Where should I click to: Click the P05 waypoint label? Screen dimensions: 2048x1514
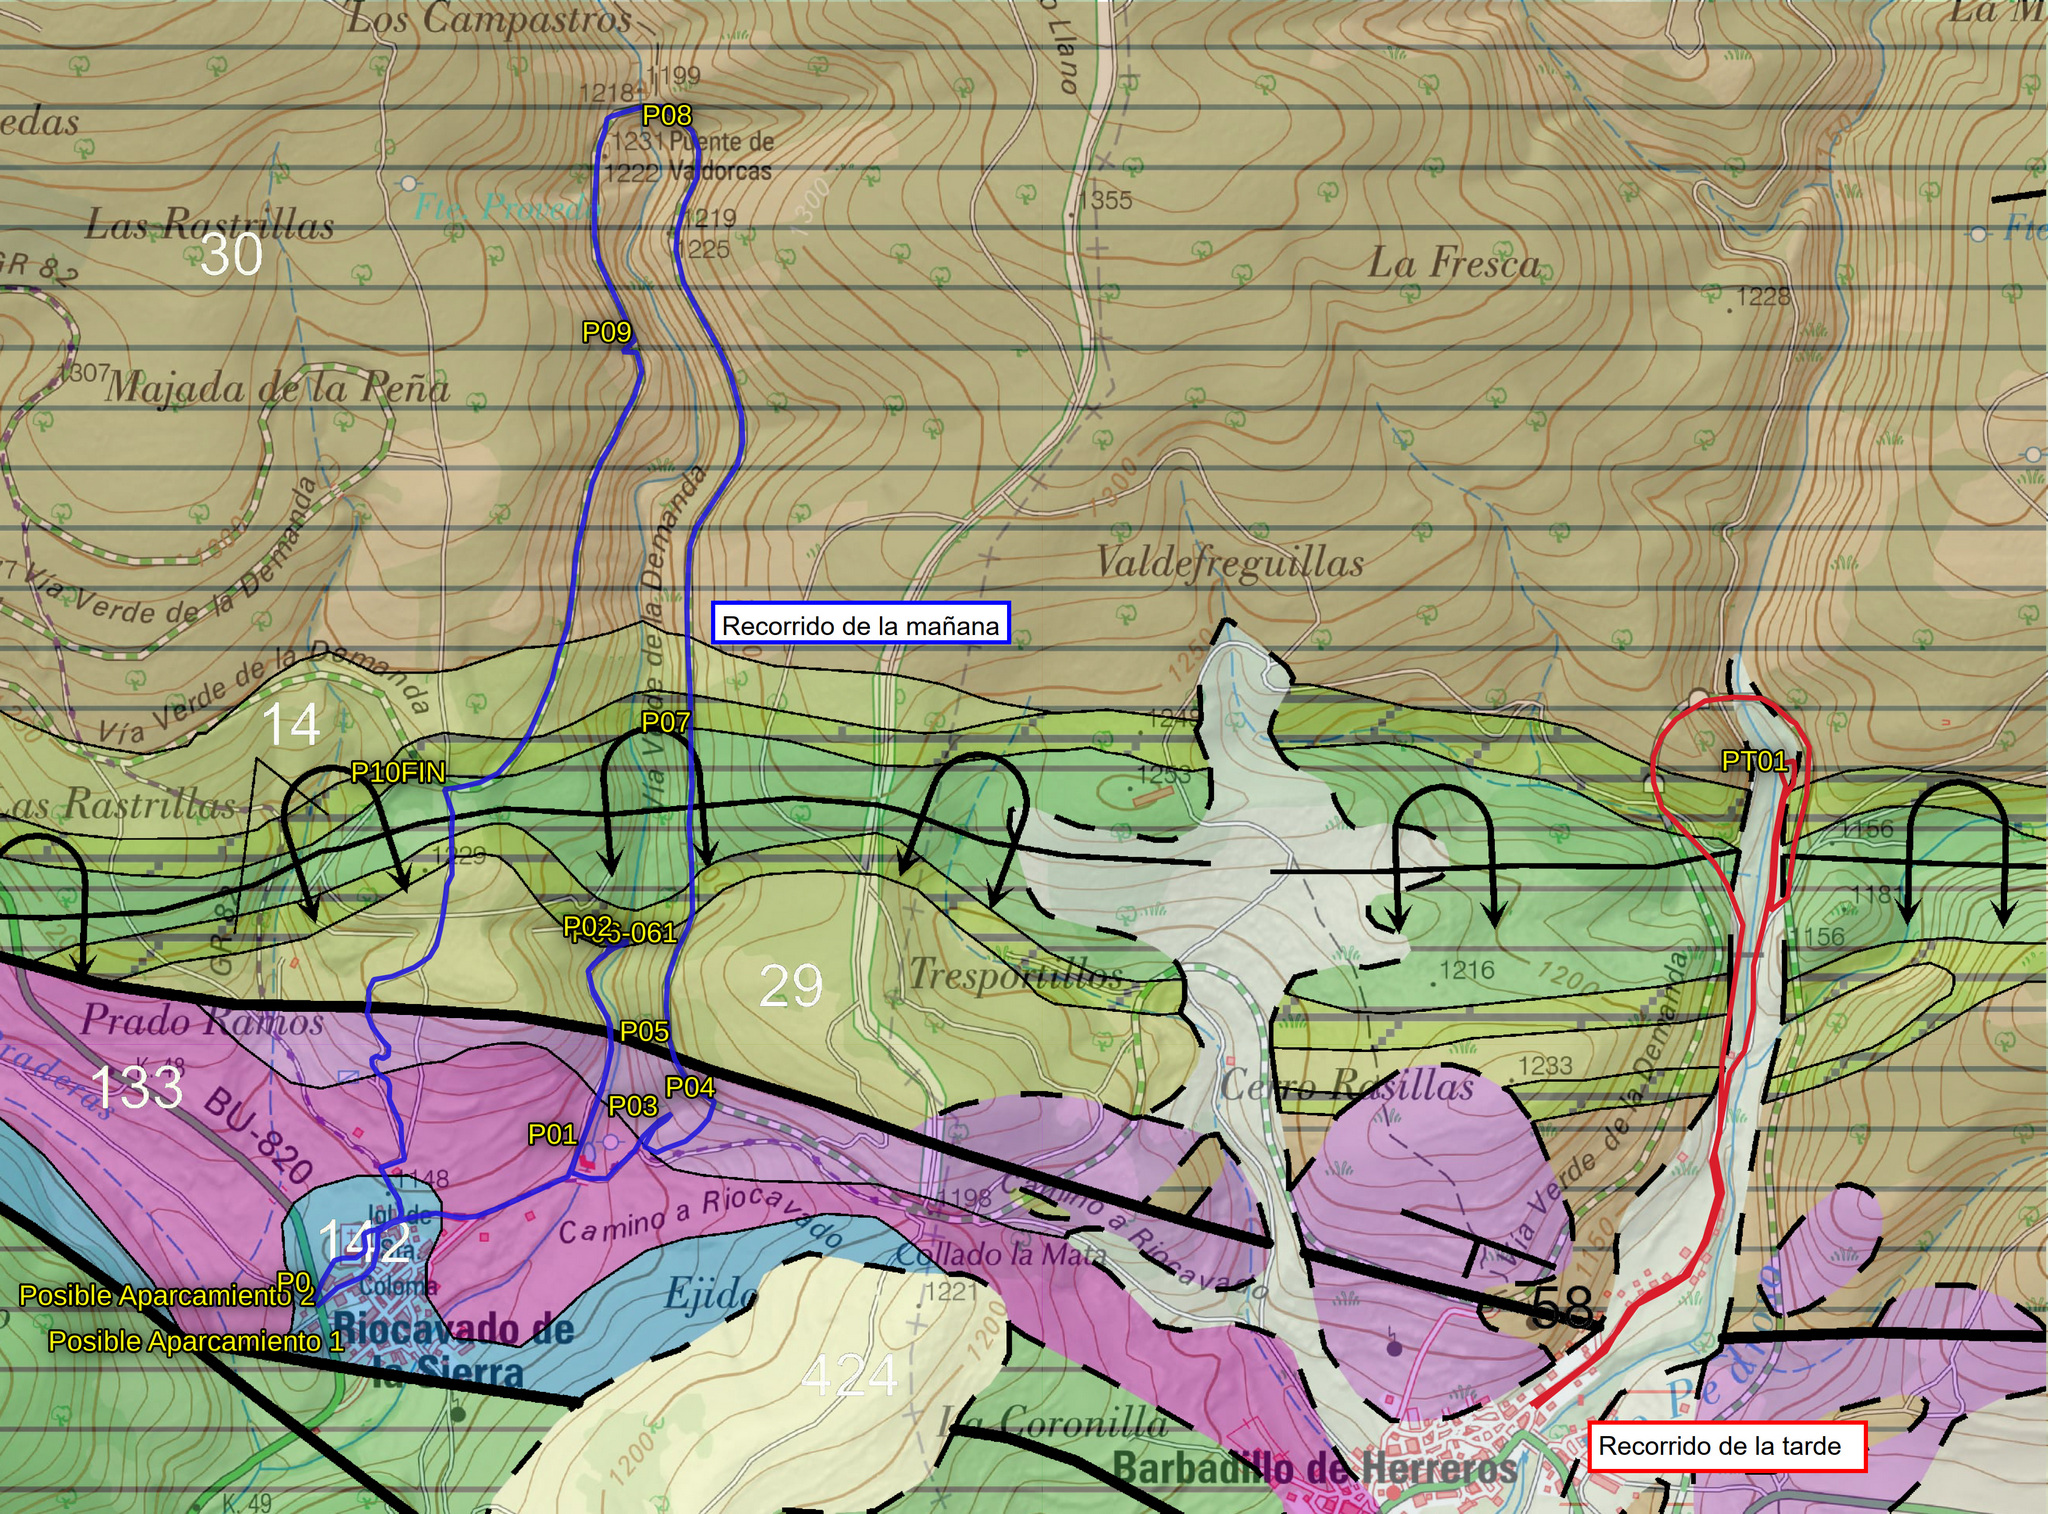[x=644, y=1031]
